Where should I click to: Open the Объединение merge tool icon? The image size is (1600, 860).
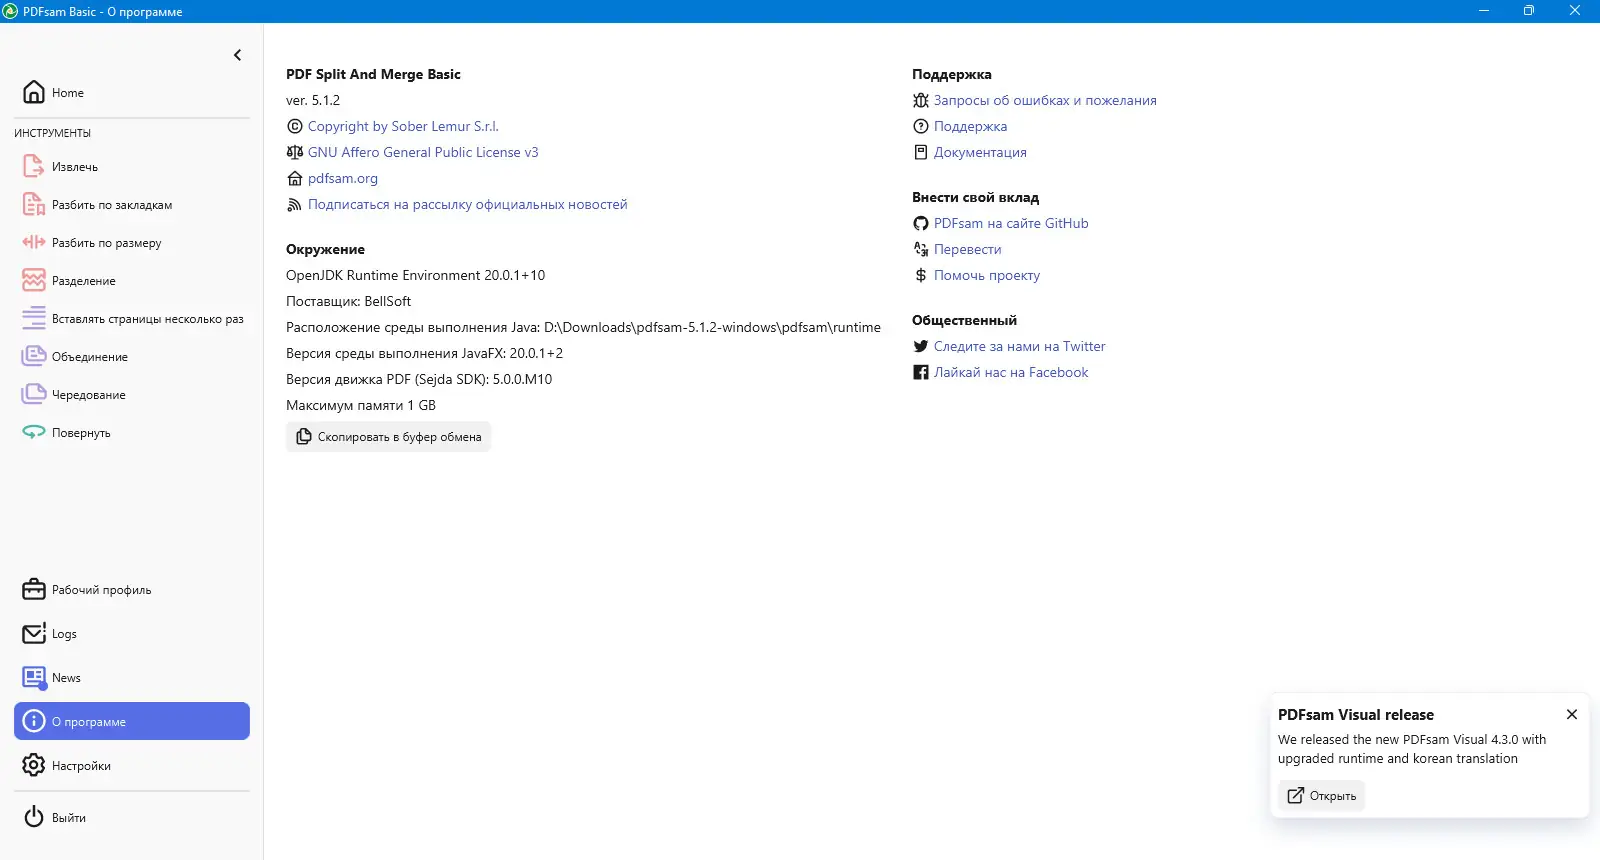(34, 356)
